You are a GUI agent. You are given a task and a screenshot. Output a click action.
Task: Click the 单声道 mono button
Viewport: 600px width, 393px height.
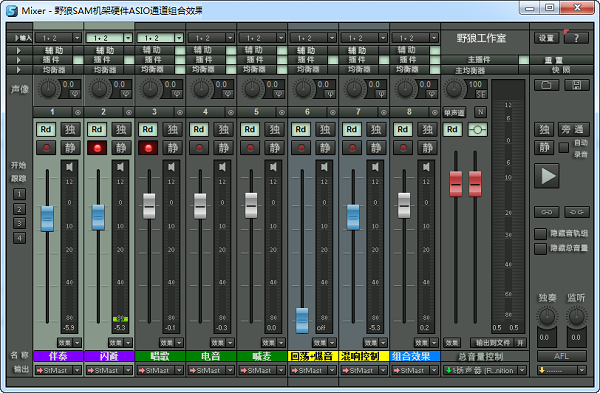pyautogui.click(x=454, y=113)
